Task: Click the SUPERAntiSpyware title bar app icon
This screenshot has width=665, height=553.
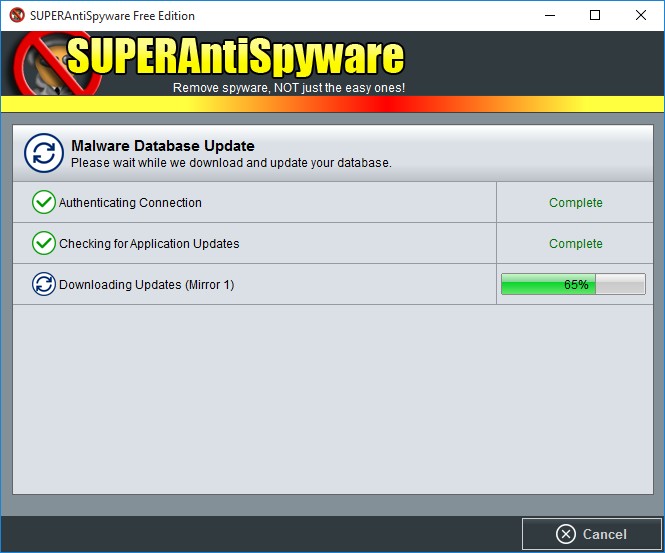Action: coord(17,15)
